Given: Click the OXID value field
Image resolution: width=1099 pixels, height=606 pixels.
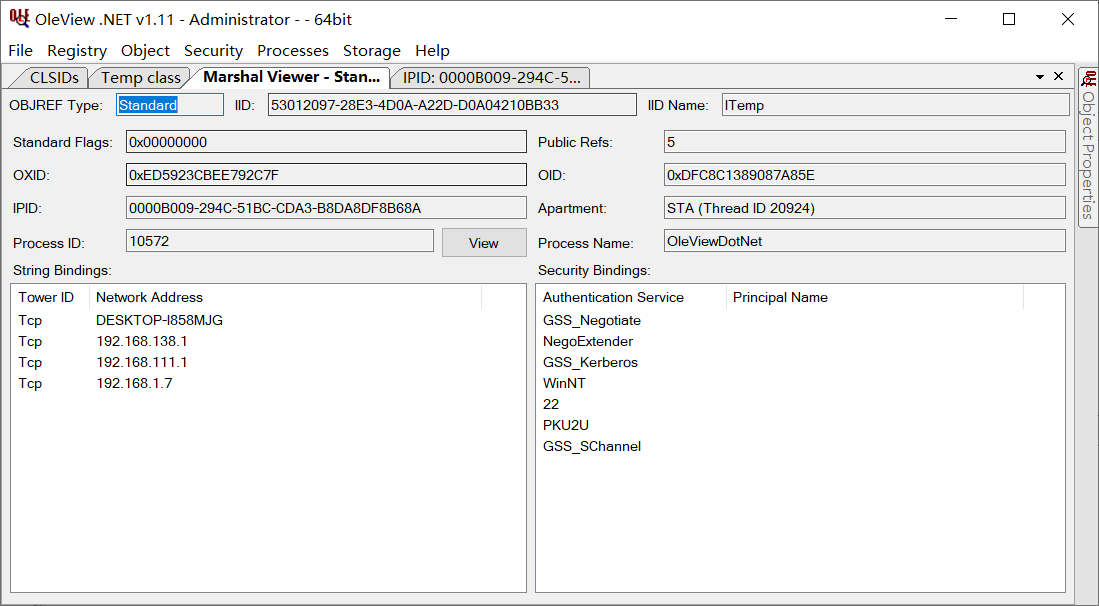Looking at the screenshot, I should tap(326, 174).
